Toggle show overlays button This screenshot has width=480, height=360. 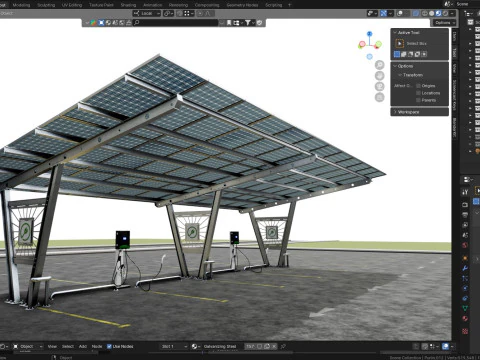[x=399, y=13]
